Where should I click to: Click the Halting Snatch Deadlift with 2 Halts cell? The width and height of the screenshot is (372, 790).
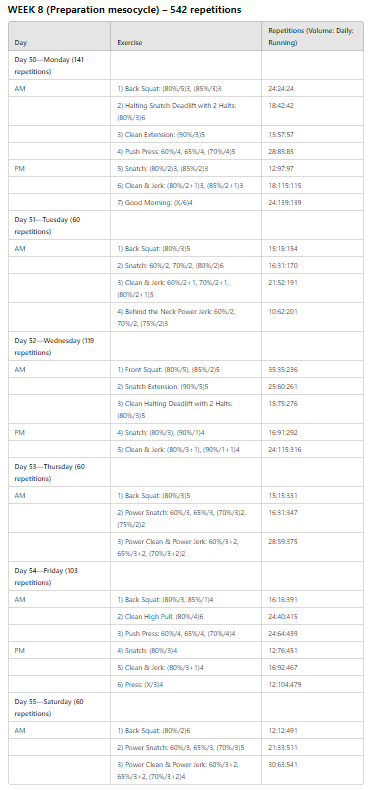(x=186, y=111)
